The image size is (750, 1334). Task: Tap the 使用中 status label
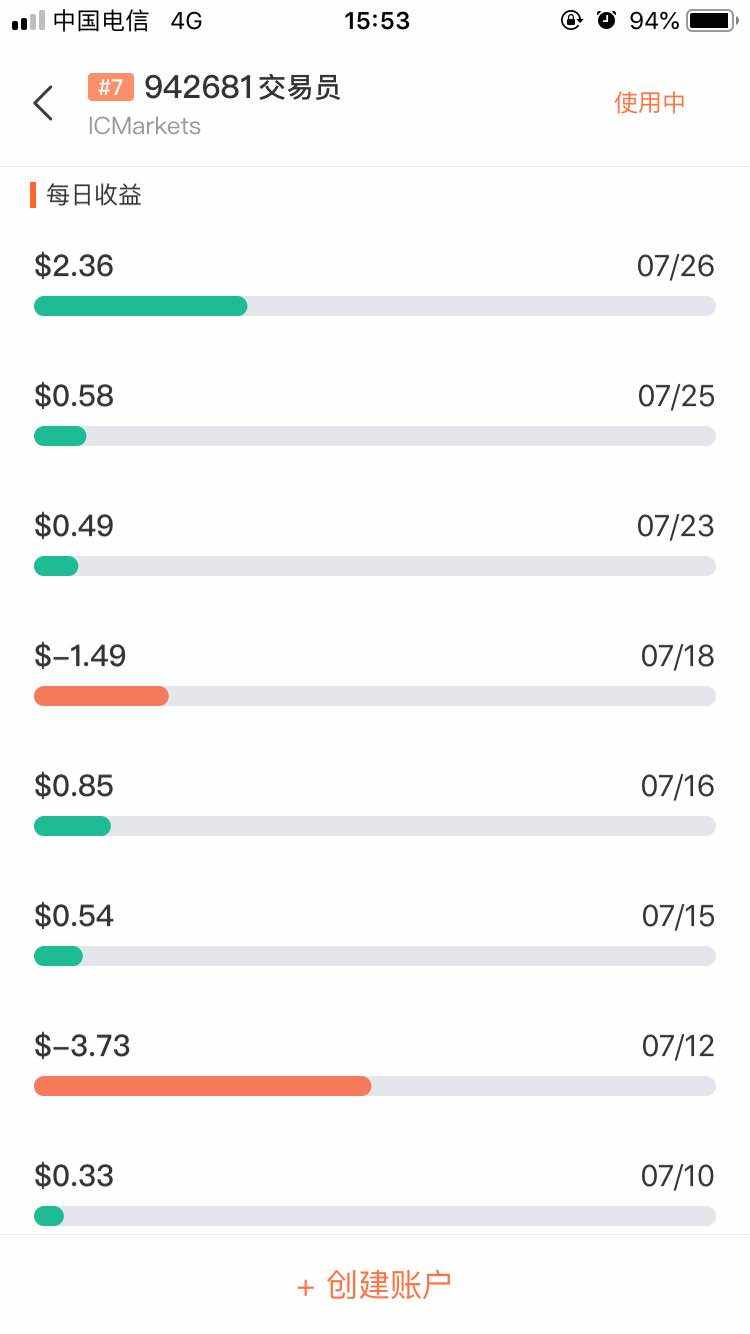tap(650, 102)
